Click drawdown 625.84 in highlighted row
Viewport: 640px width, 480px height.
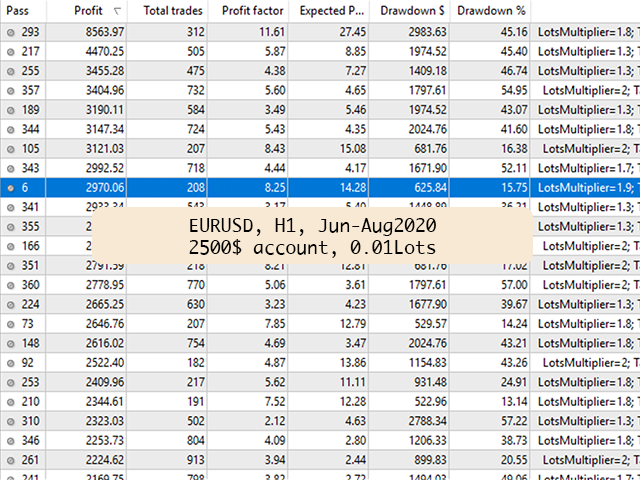[x=431, y=188]
